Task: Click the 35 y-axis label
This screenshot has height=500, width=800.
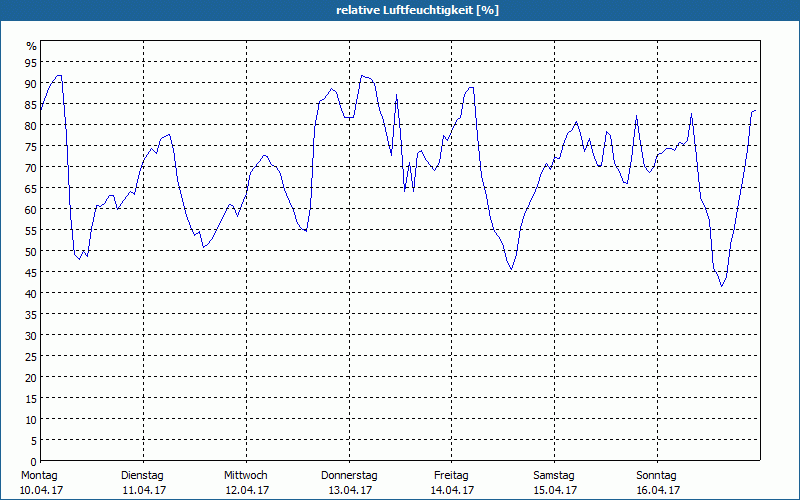Action: (x=31, y=315)
